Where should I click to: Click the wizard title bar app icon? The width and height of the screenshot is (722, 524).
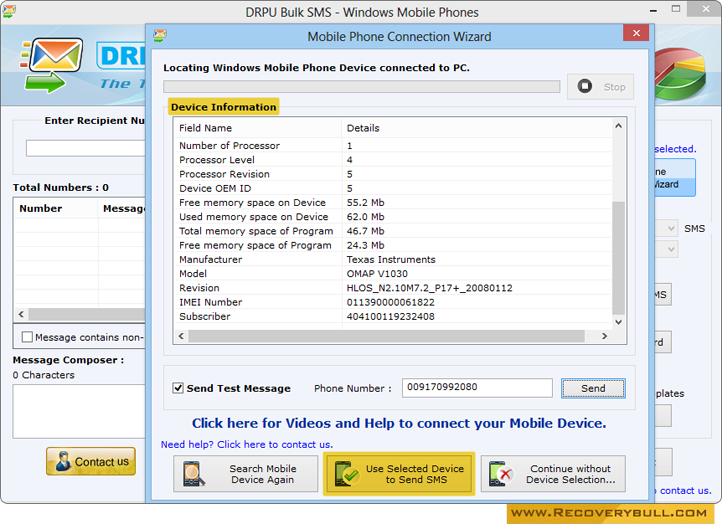[x=160, y=35]
